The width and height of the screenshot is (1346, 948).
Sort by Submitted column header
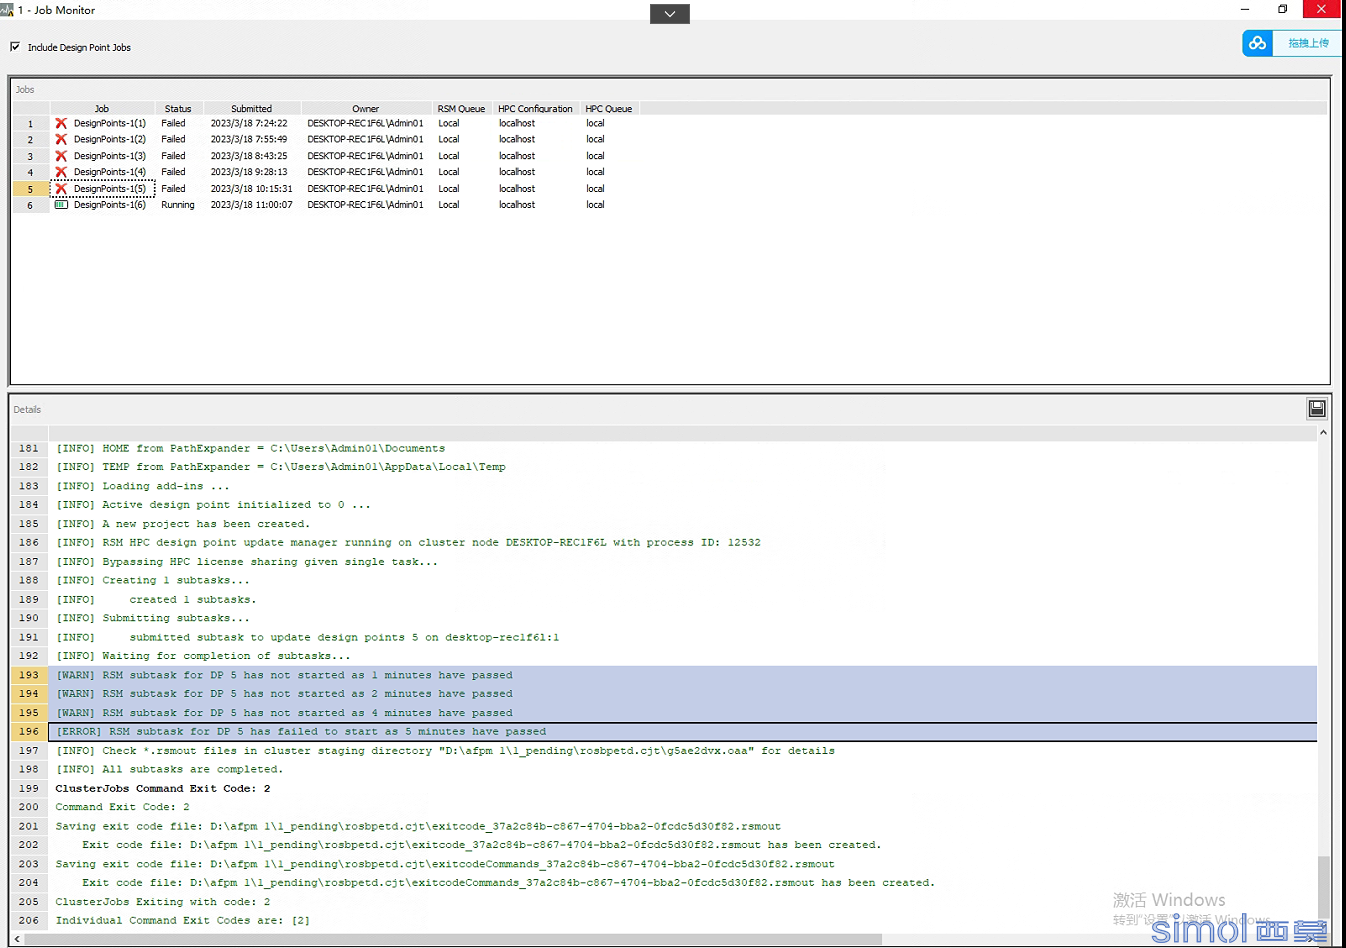tap(251, 108)
